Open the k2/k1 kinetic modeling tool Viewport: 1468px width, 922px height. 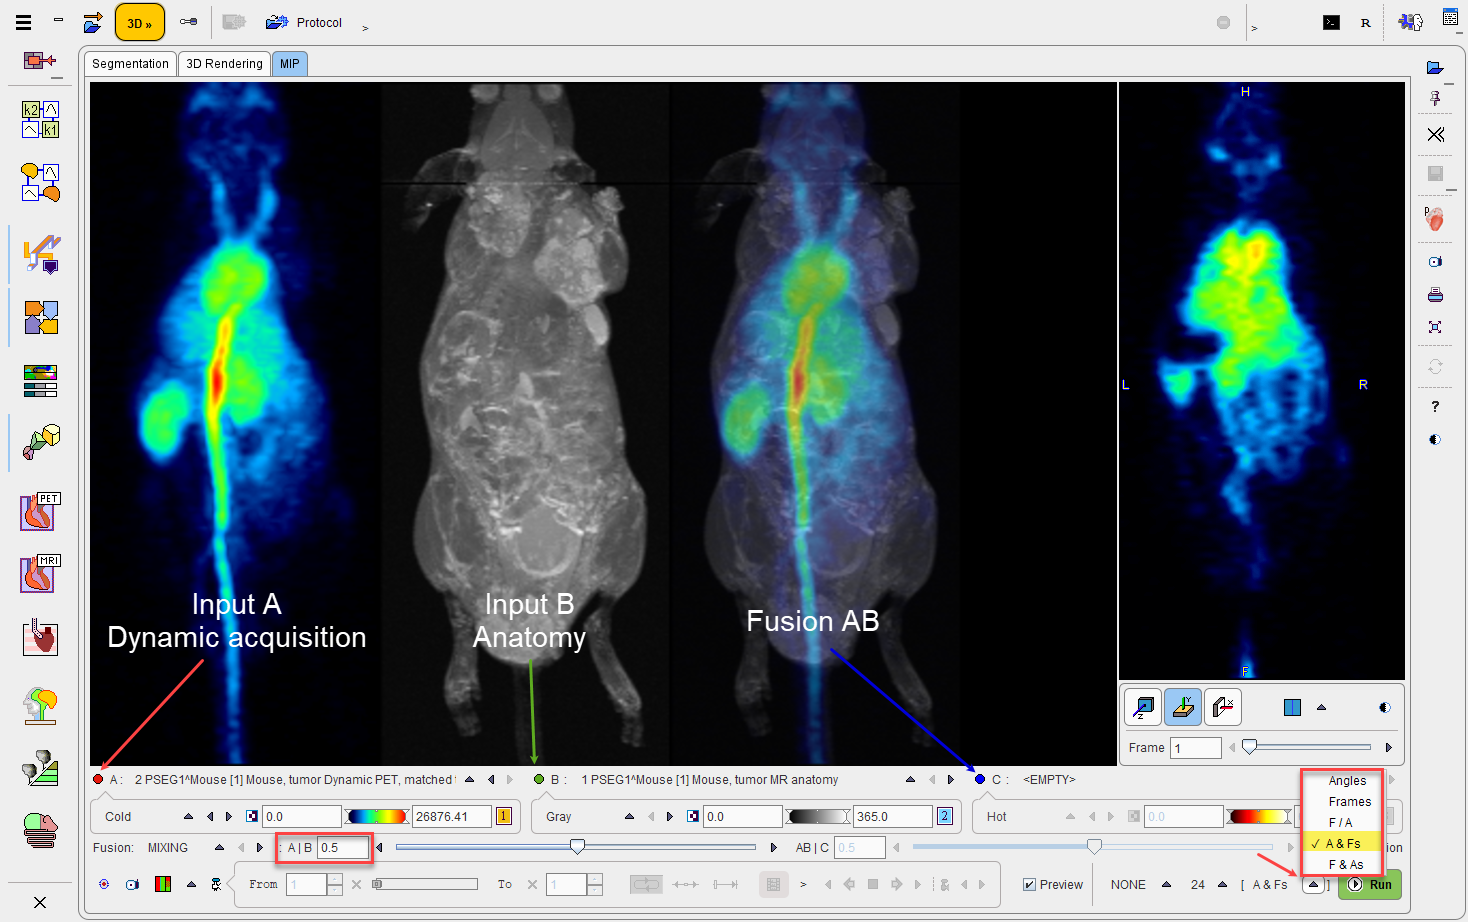point(41,120)
